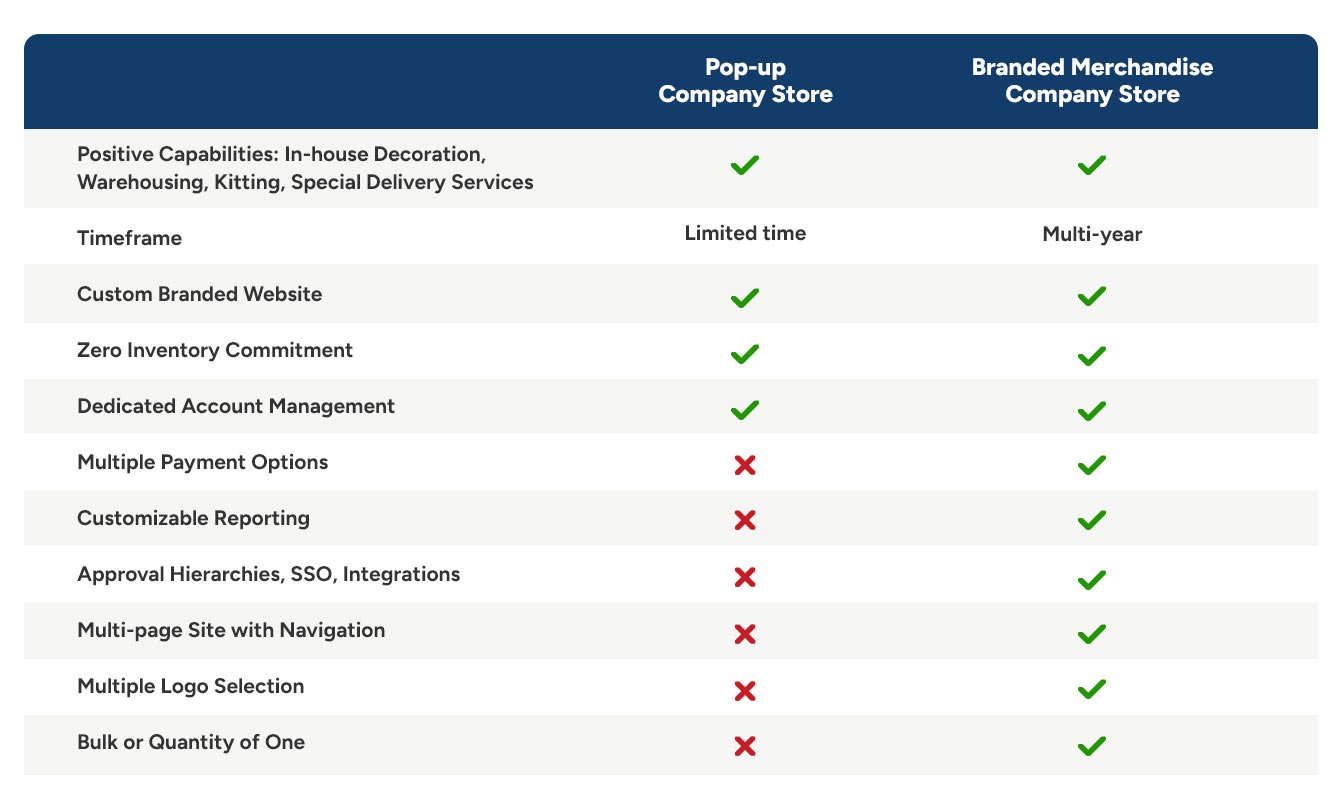Select the Pop-up Company Store column header
This screenshot has width=1340, height=800.
tap(745, 81)
